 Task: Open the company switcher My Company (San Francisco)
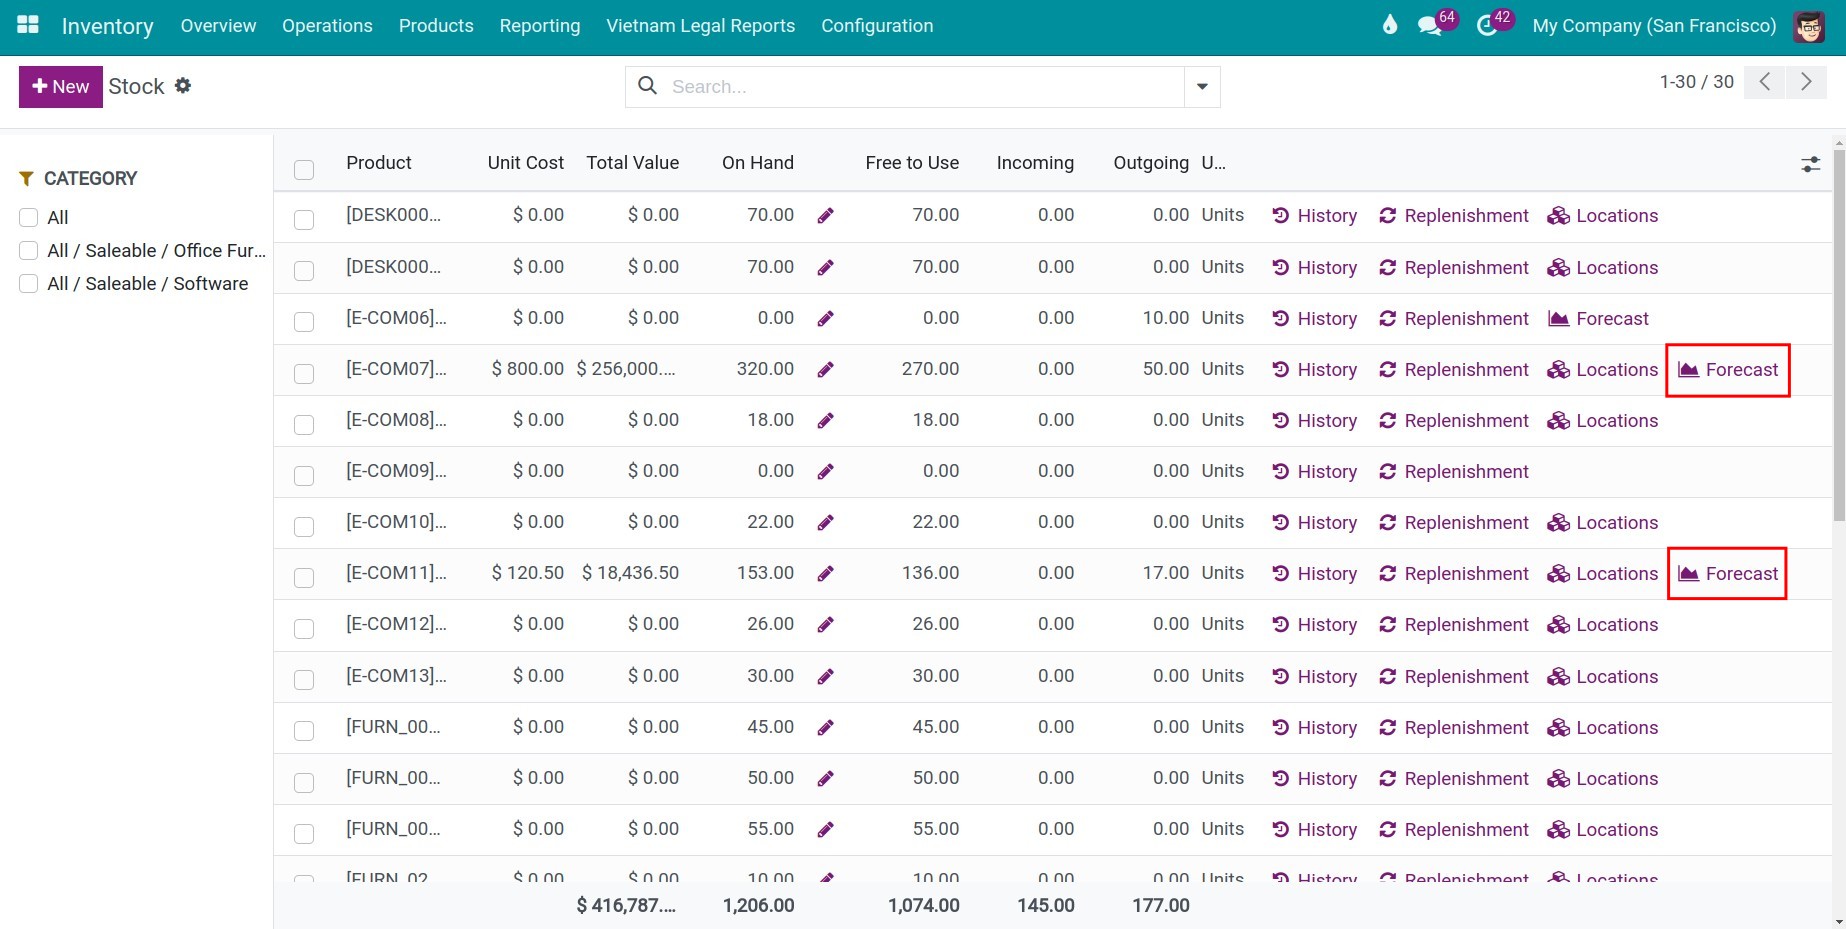1654,26
